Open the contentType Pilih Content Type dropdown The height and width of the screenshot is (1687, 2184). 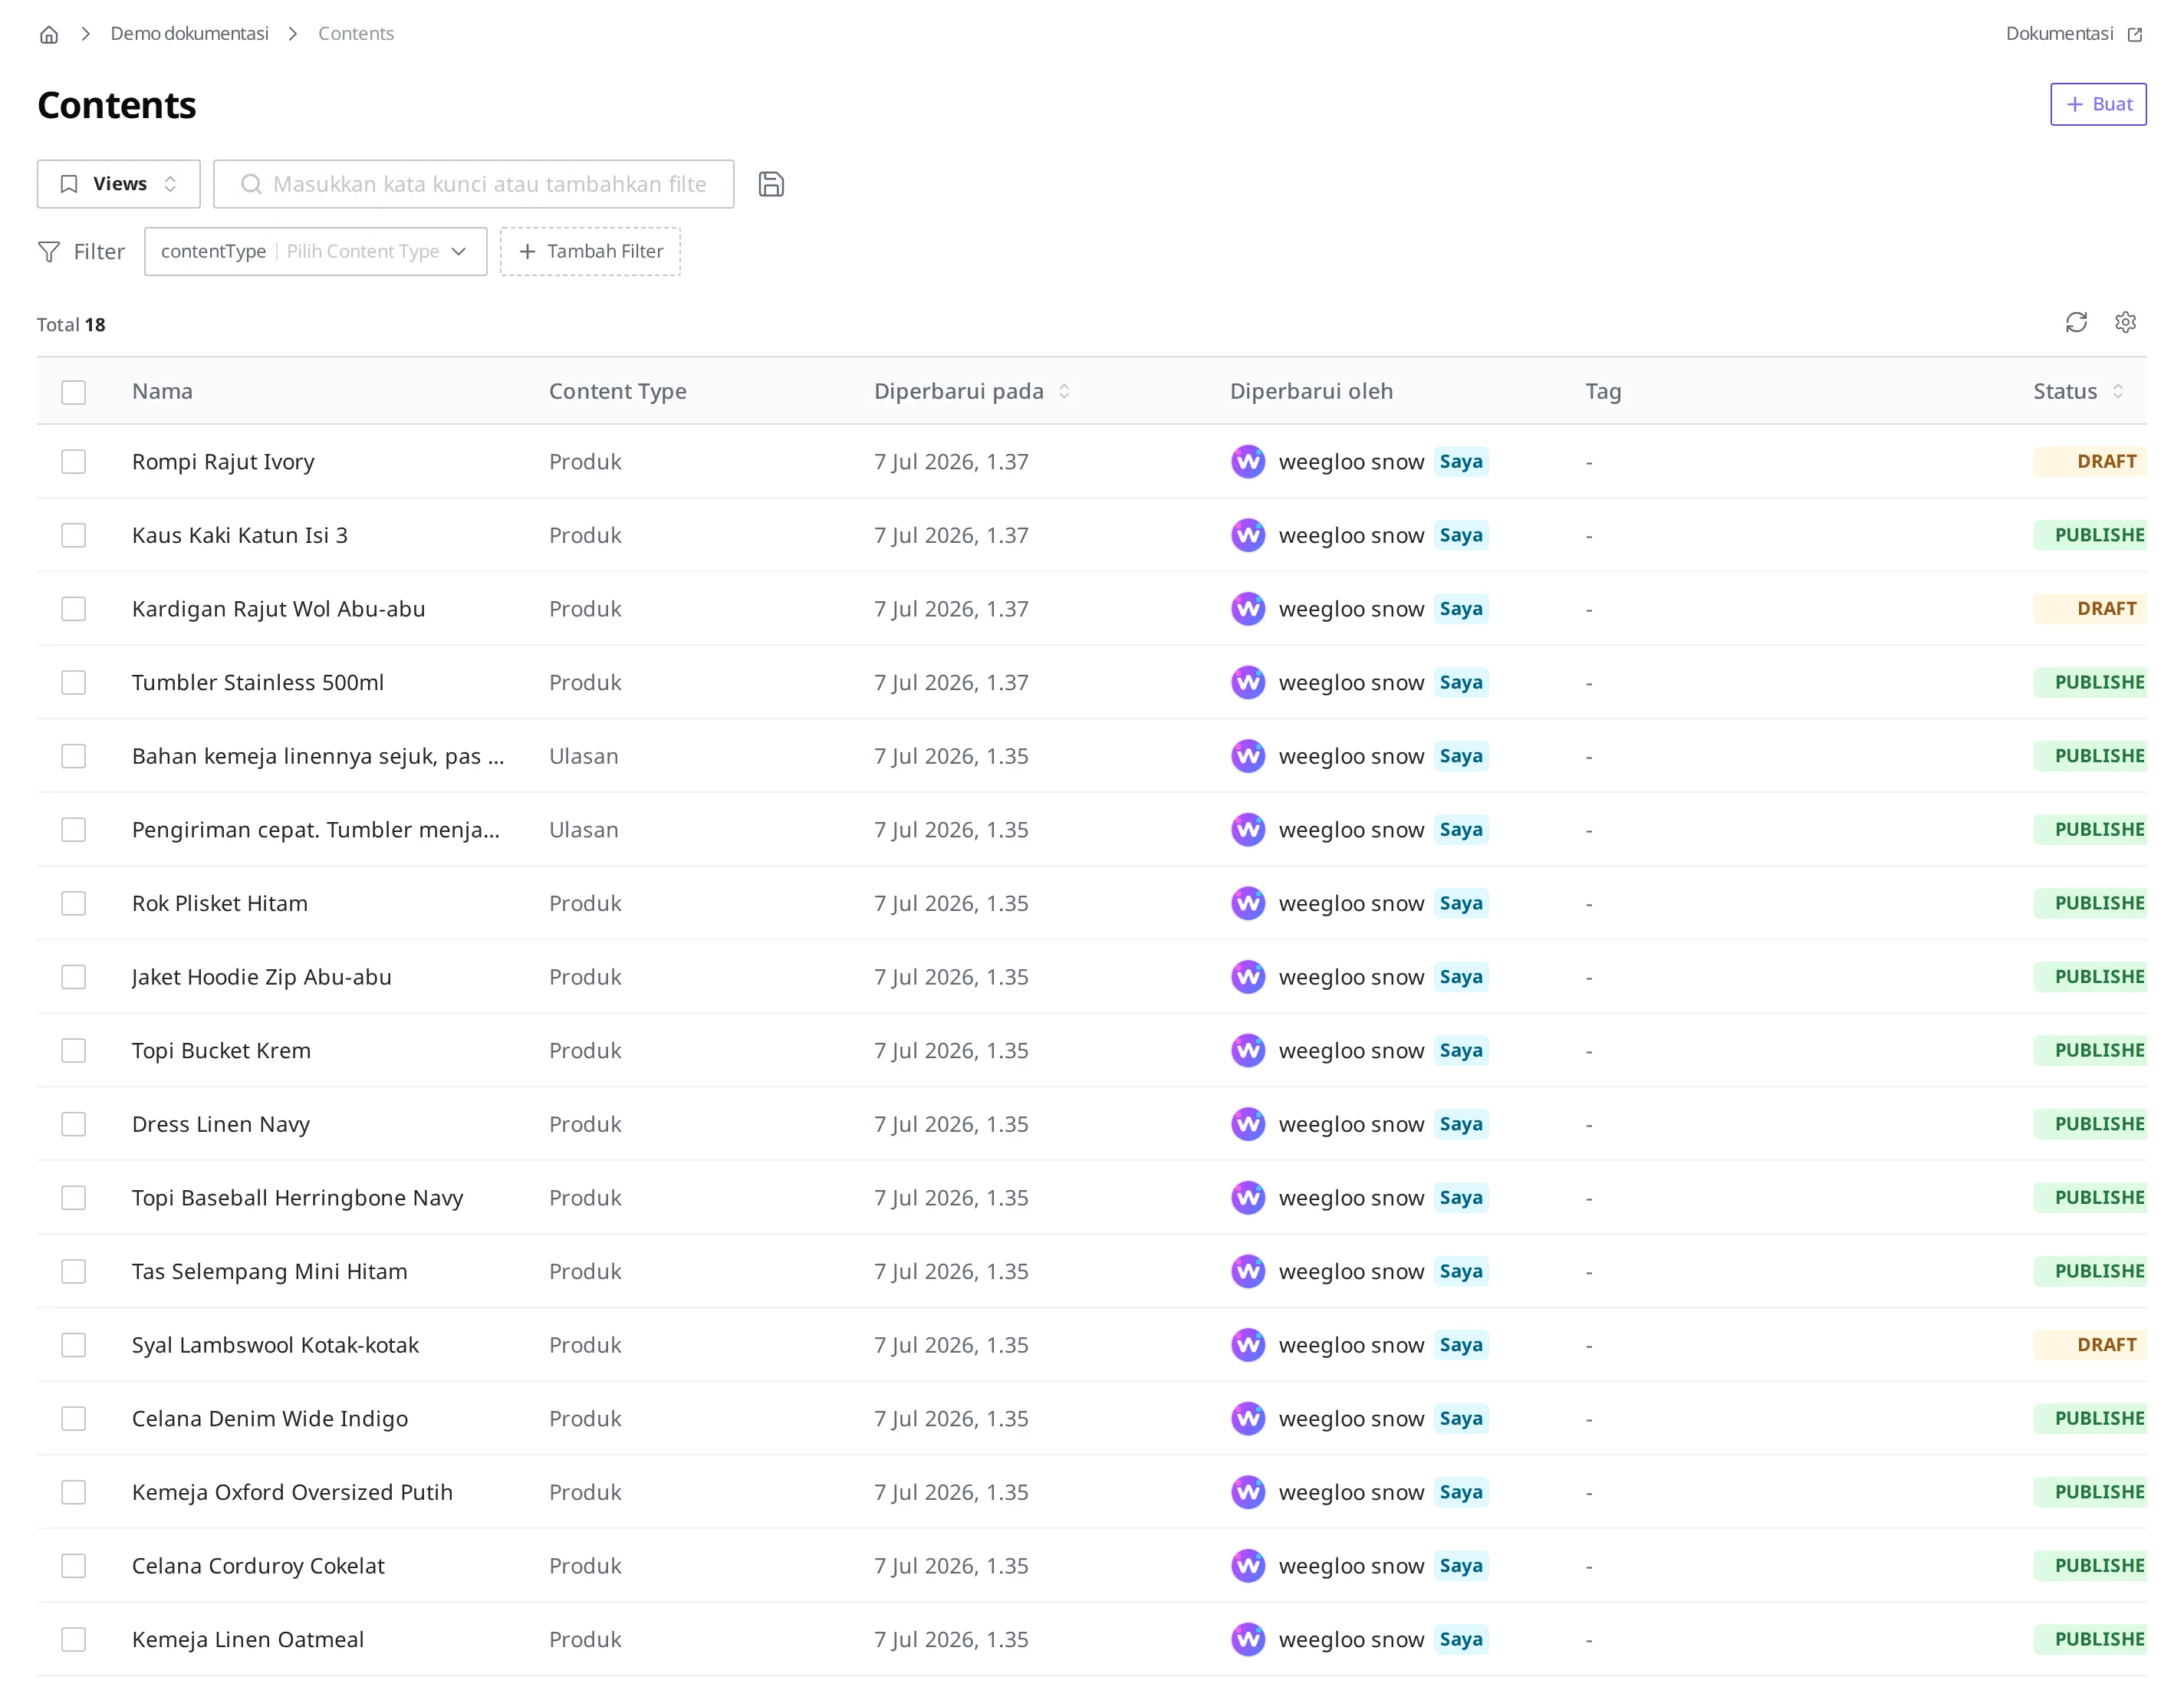coord(315,252)
